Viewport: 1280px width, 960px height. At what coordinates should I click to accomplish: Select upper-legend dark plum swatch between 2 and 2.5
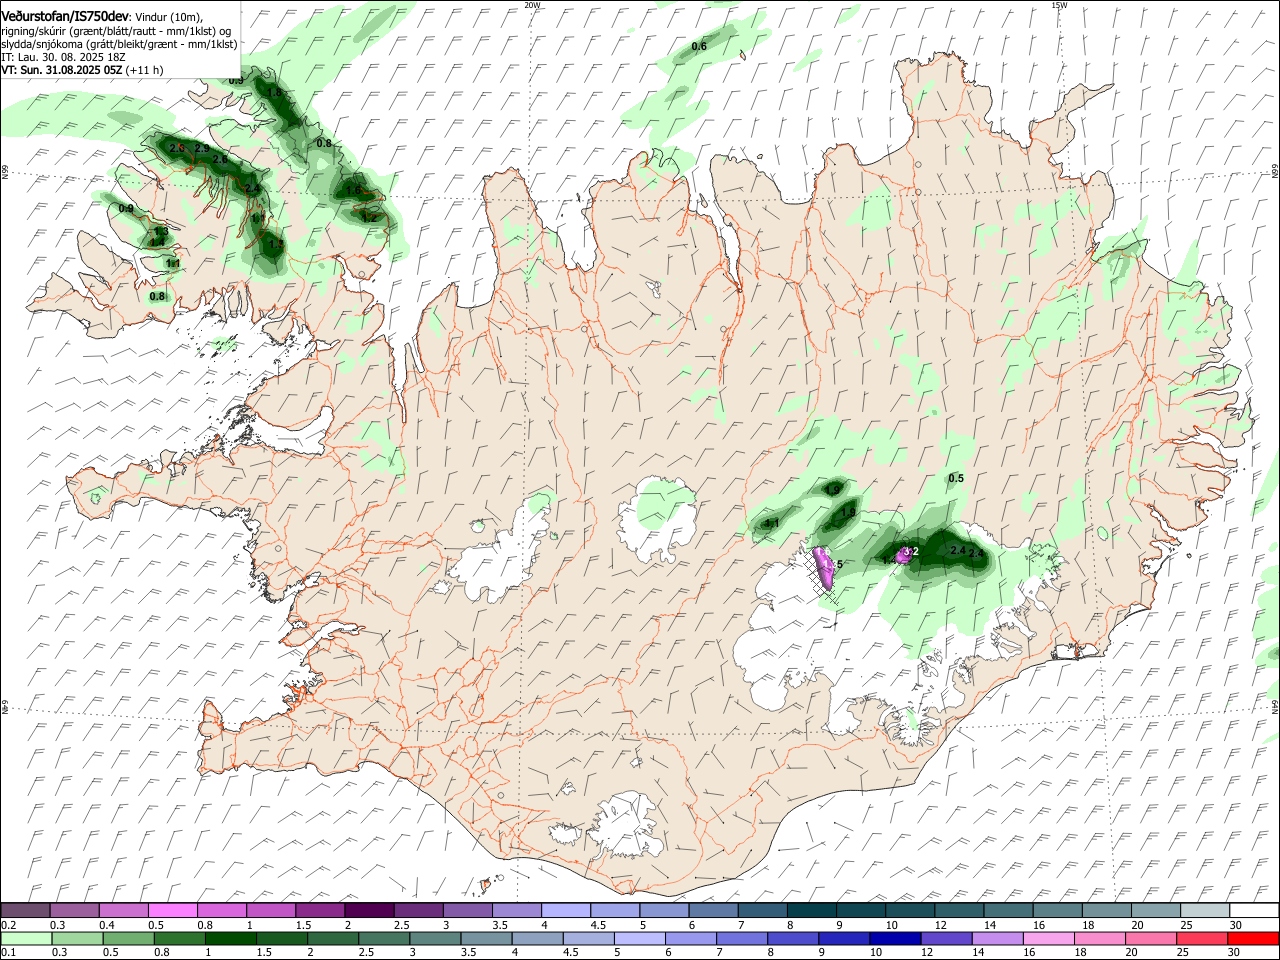tap(368, 910)
